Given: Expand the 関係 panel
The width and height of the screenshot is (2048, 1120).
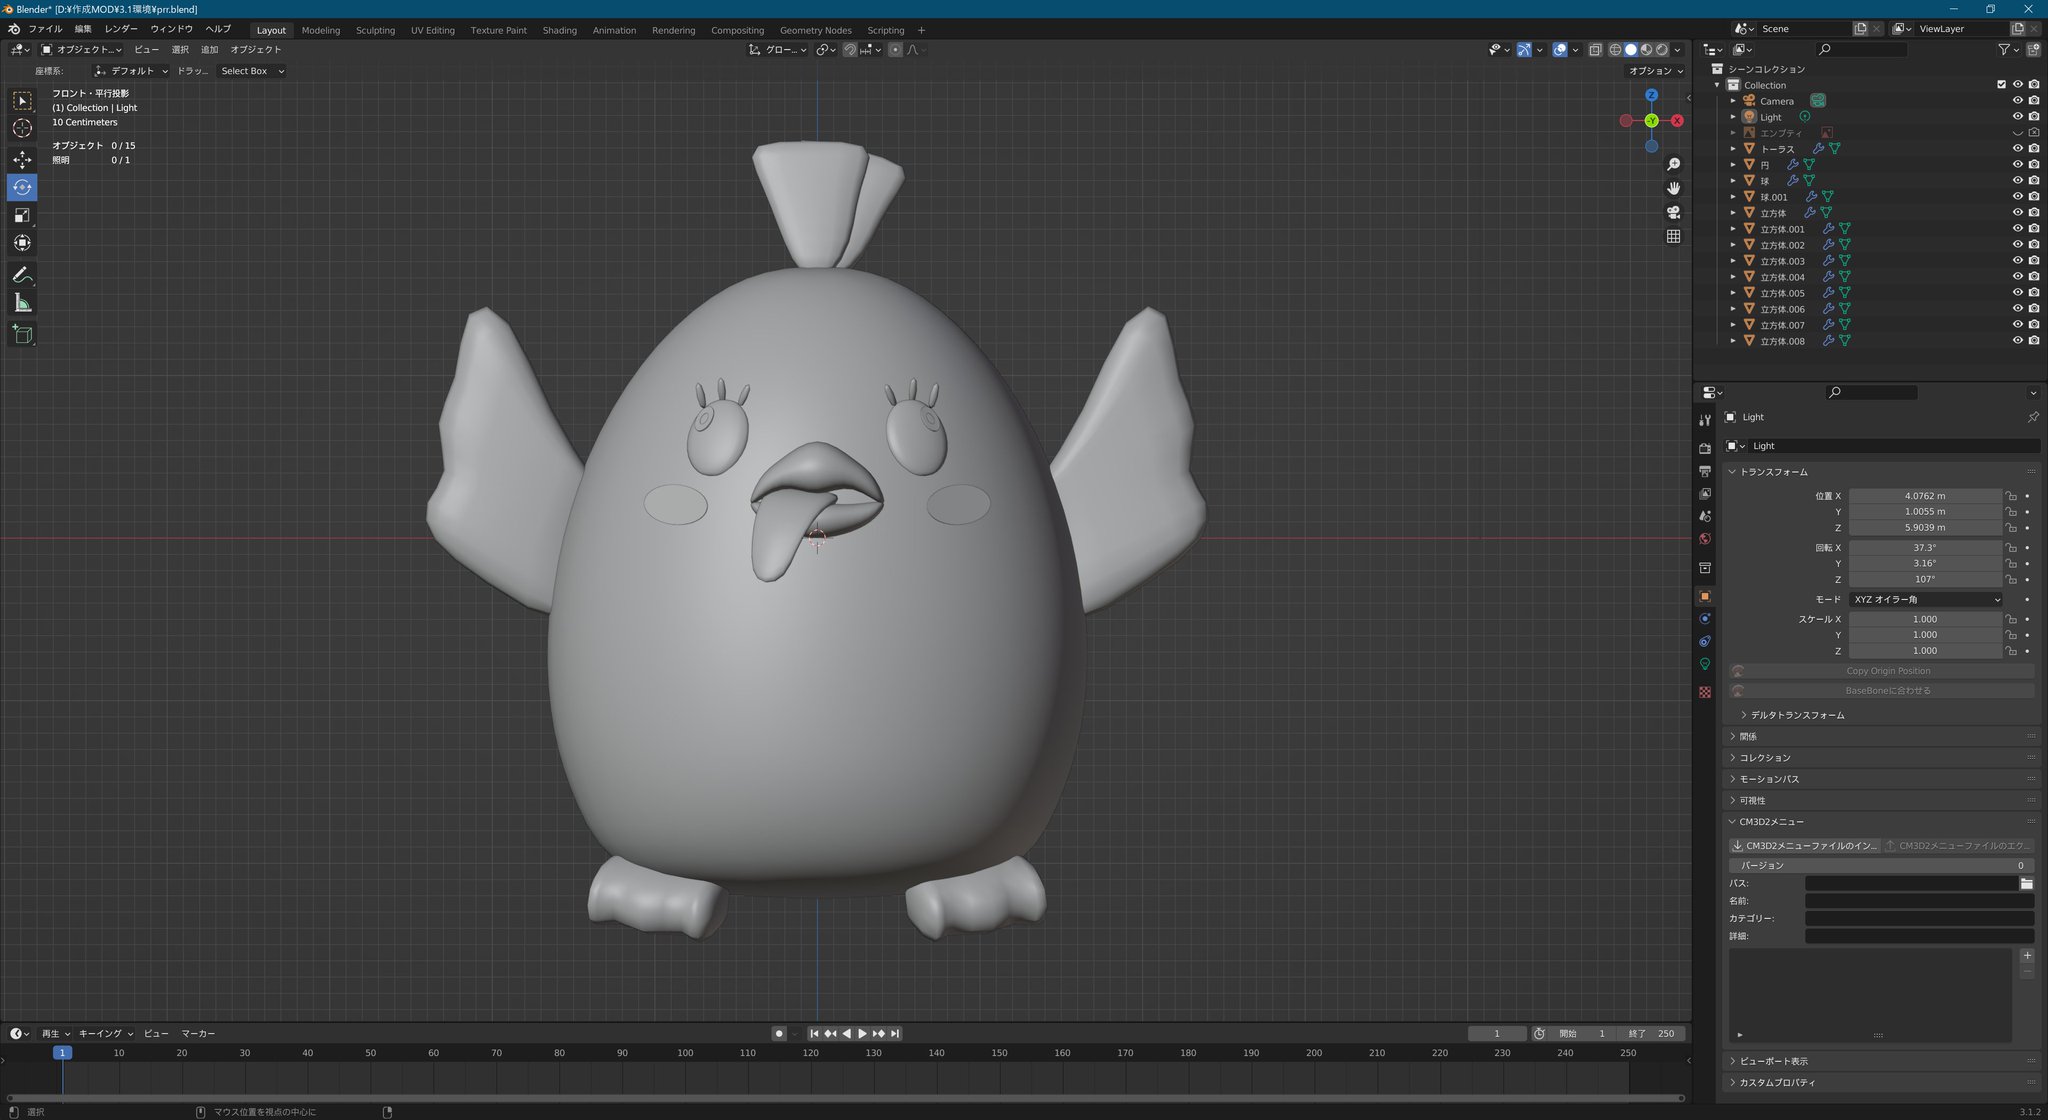Looking at the screenshot, I should pyautogui.click(x=1747, y=736).
